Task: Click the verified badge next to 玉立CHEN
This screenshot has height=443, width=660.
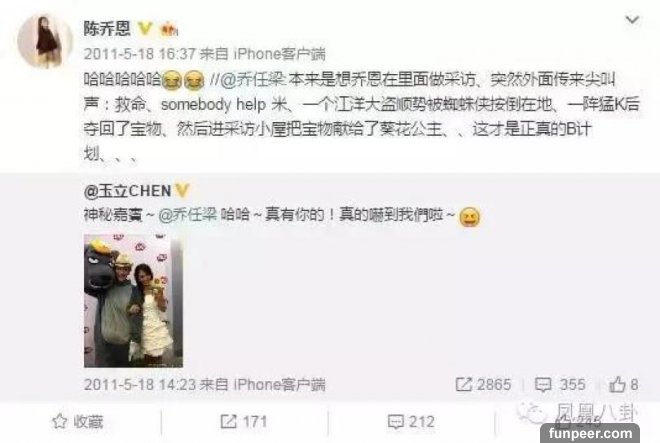Action: (182, 191)
